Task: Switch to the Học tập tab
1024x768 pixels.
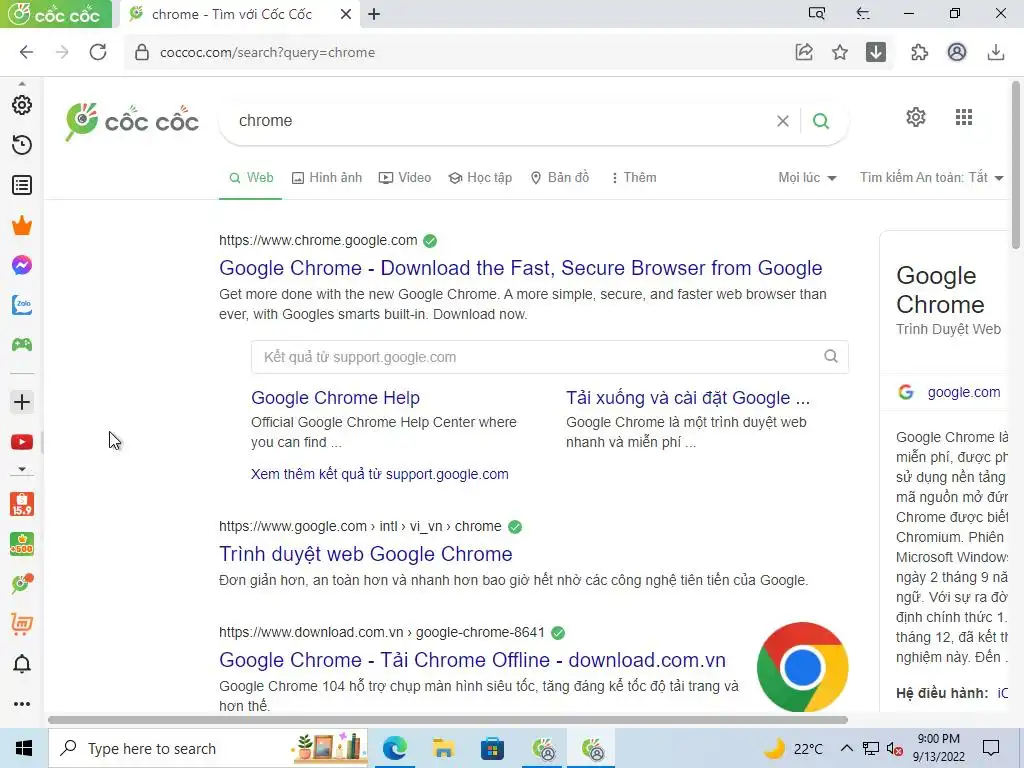Action: pyautogui.click(x=480, y=178)
